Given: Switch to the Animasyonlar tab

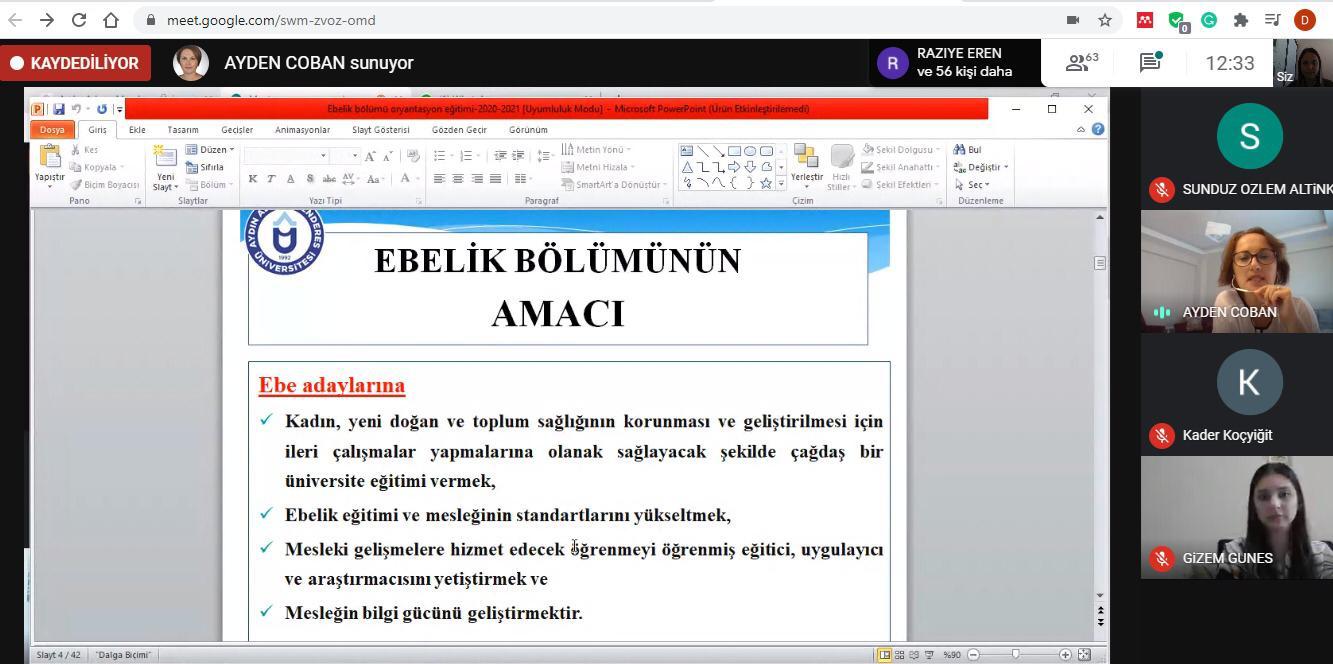Looking at the screenshot, I should 302,130.
